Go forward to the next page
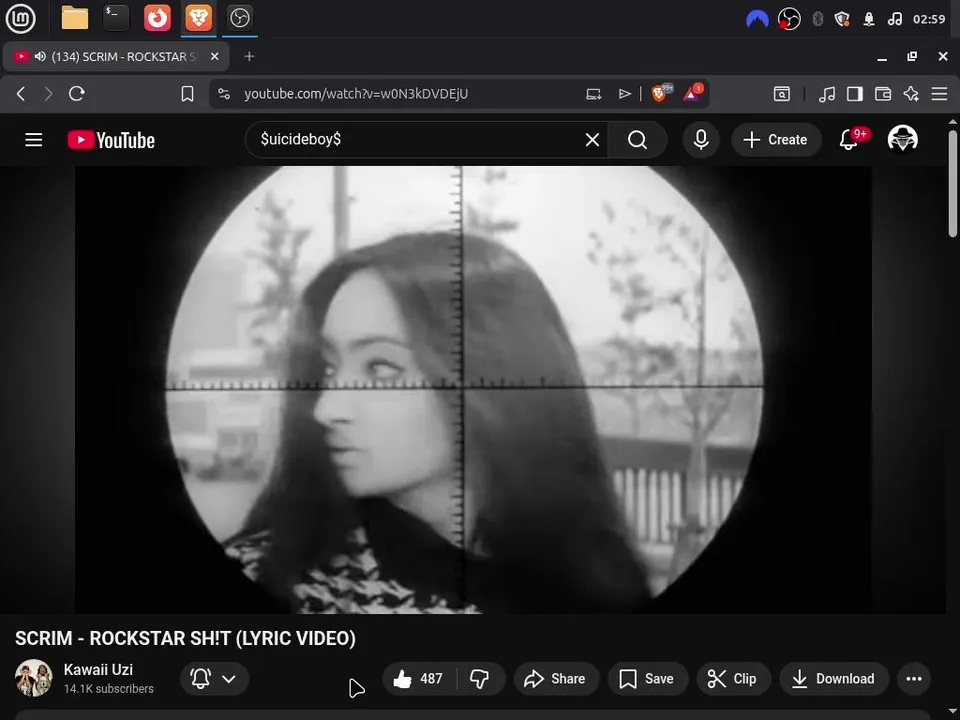The image size is (960, 720). (48, 94)
